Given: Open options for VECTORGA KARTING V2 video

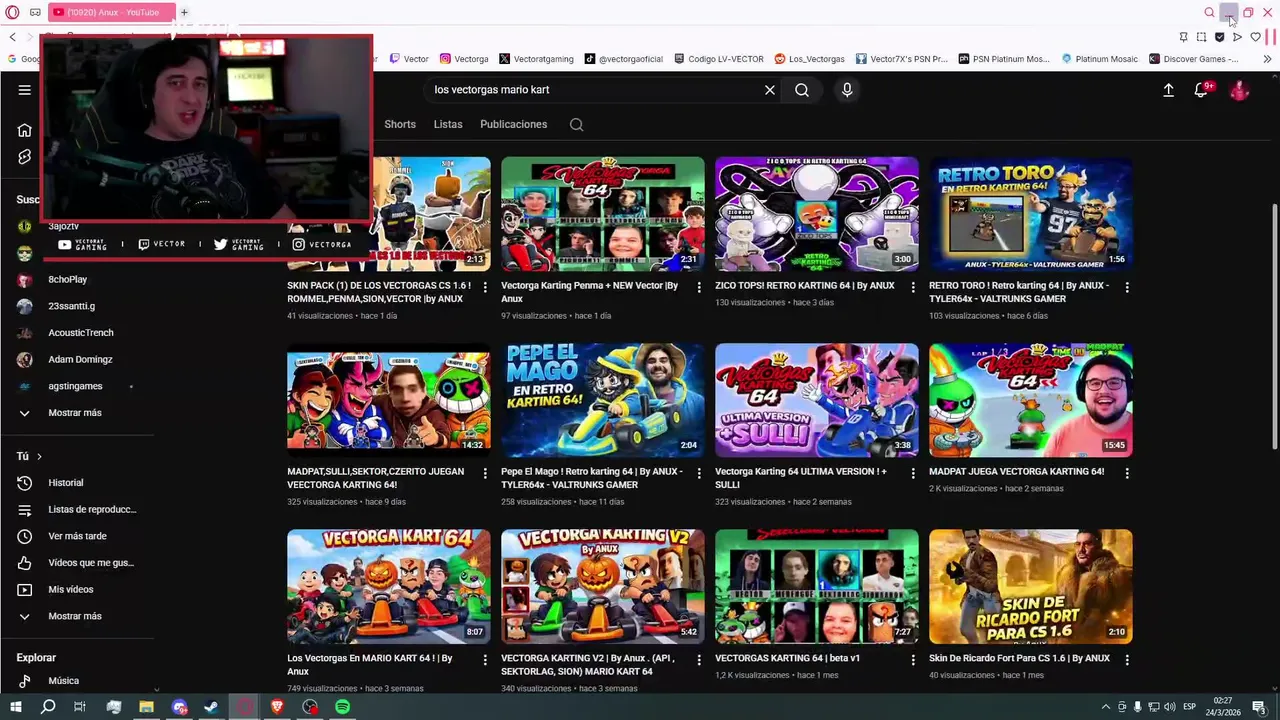Looking at the screenshot, I should point(699,660).
